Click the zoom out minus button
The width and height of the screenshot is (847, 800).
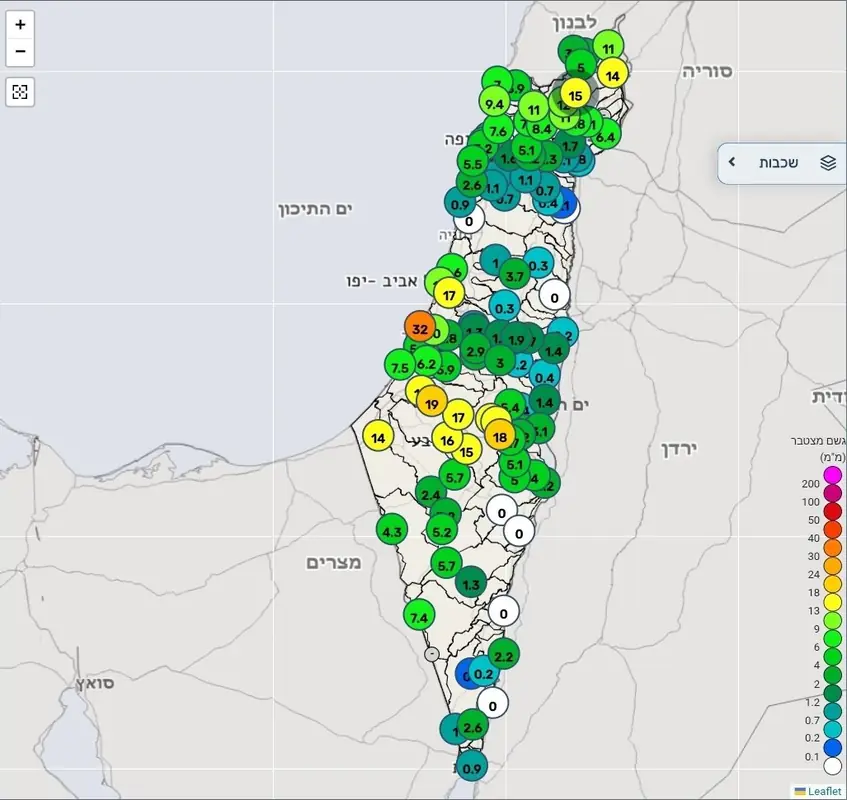point(20,52)
